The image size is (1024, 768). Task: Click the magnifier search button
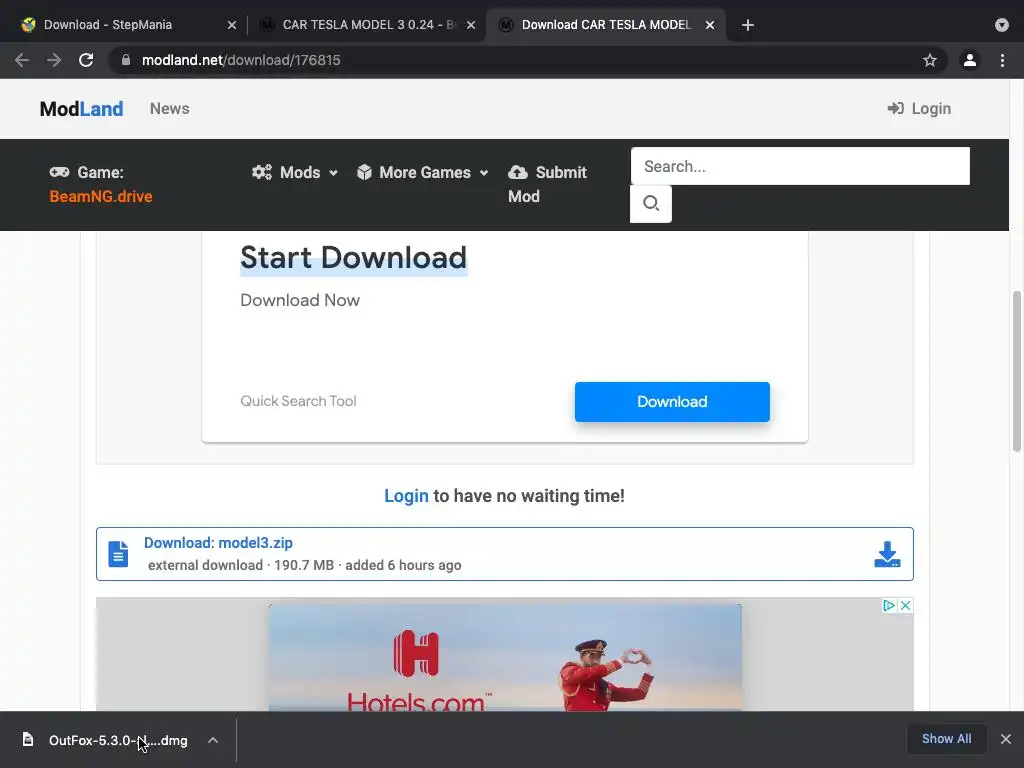pos(650,204)
